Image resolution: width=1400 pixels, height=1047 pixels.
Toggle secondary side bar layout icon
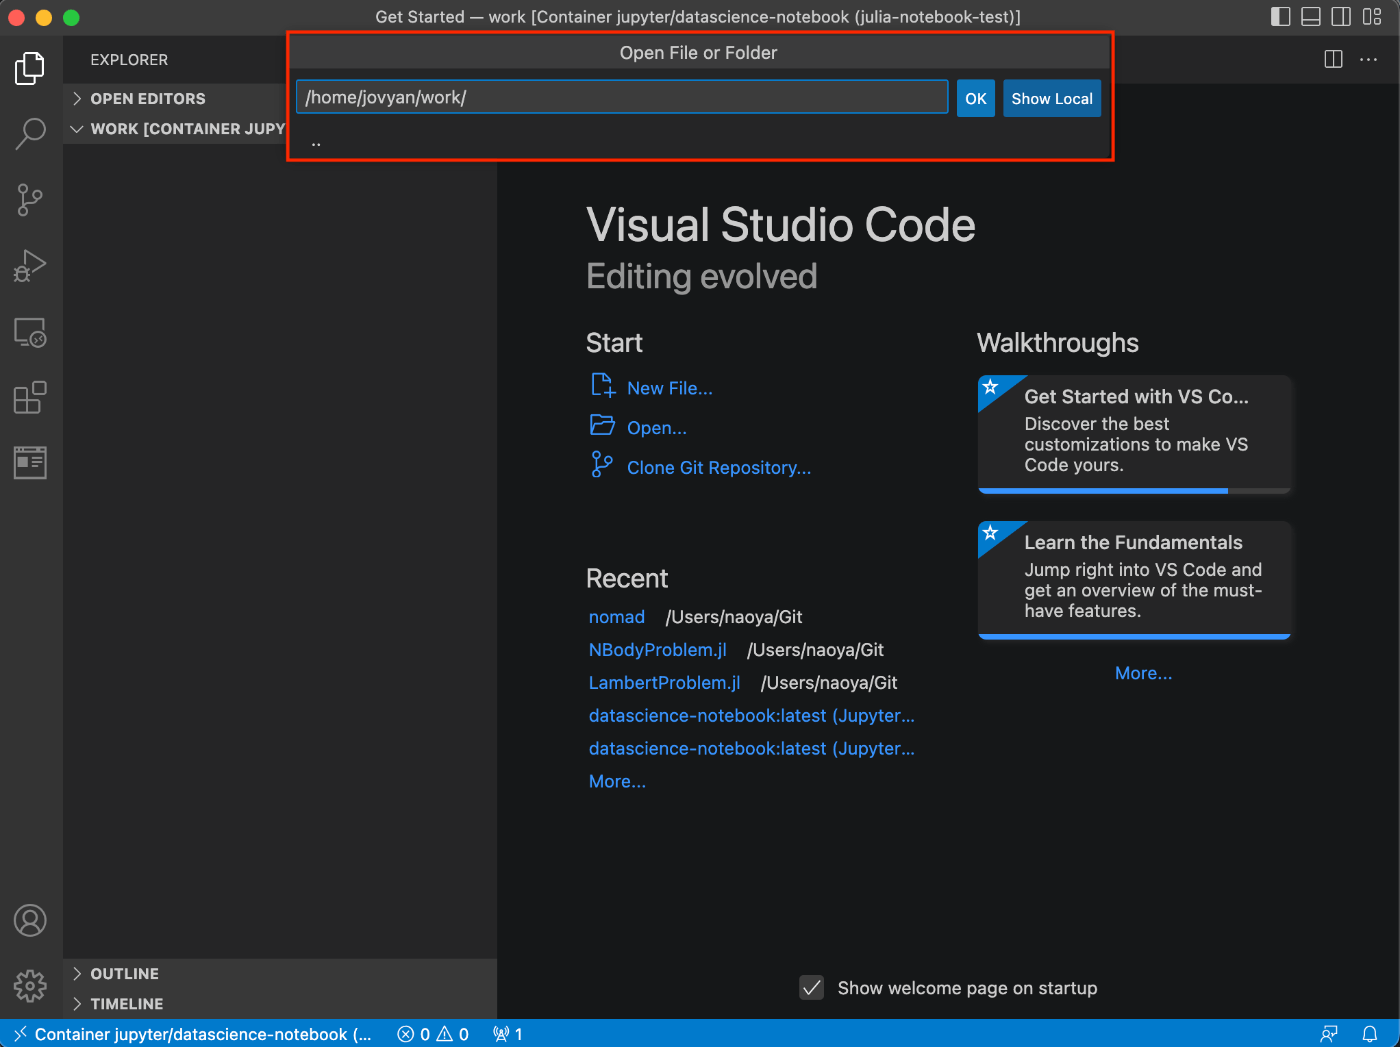(1342, 17)
